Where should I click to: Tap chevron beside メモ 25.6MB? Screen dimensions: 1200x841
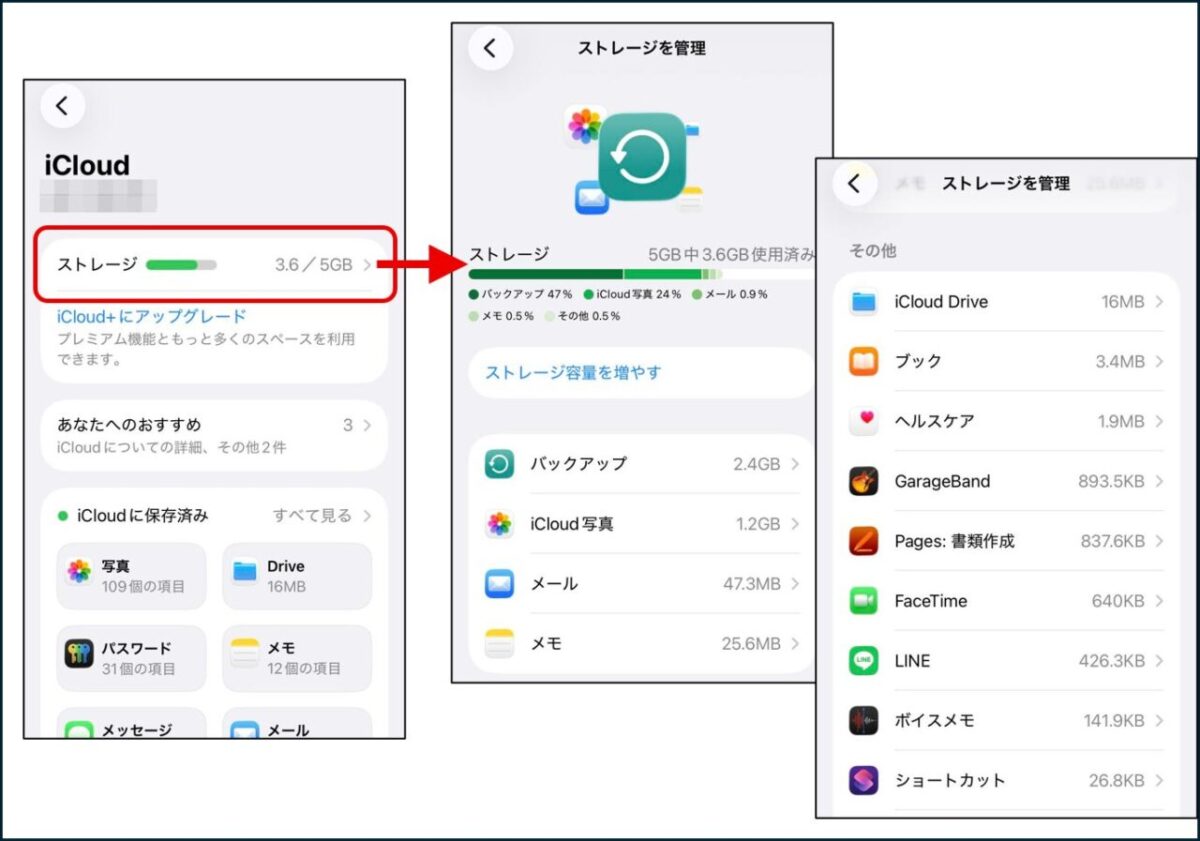(x=795, y=644)
